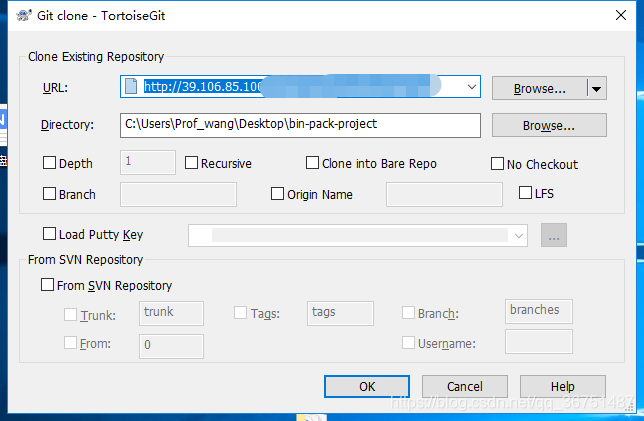
Task: Click the tags text field
Action: pos(340,313)
